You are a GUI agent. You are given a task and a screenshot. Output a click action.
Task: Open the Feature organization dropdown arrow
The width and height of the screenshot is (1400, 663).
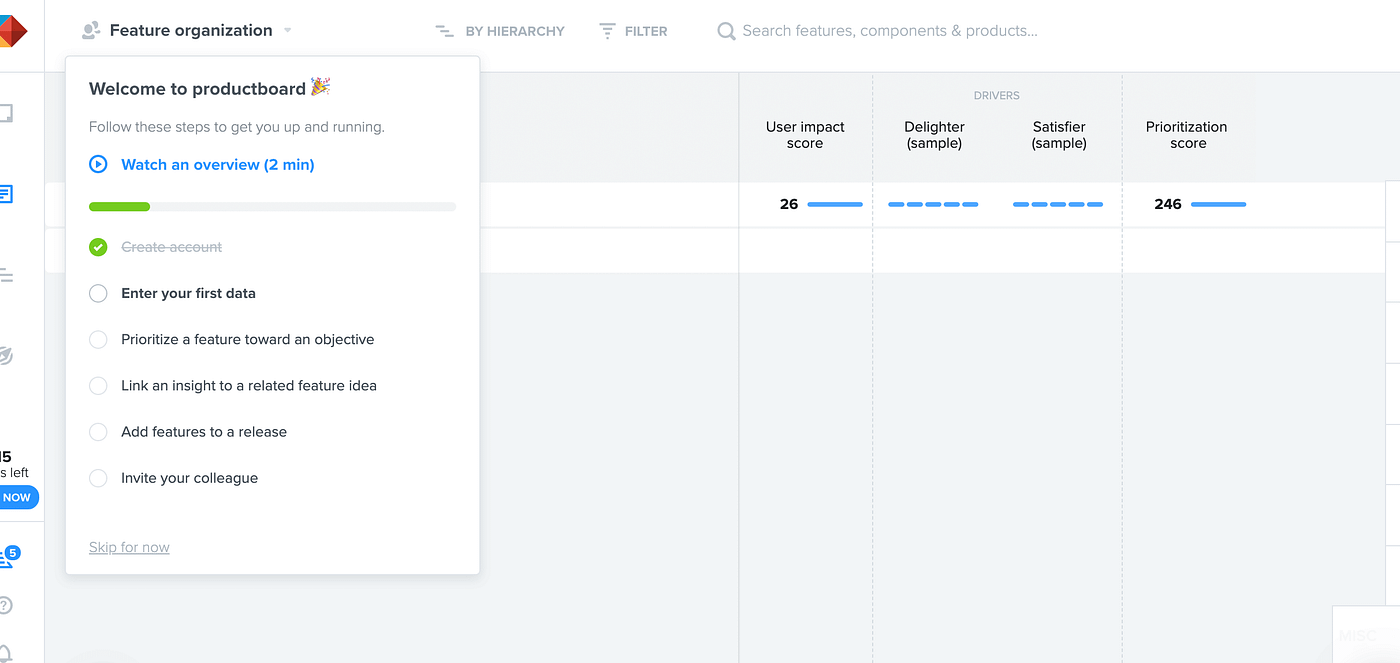(288, 31)
